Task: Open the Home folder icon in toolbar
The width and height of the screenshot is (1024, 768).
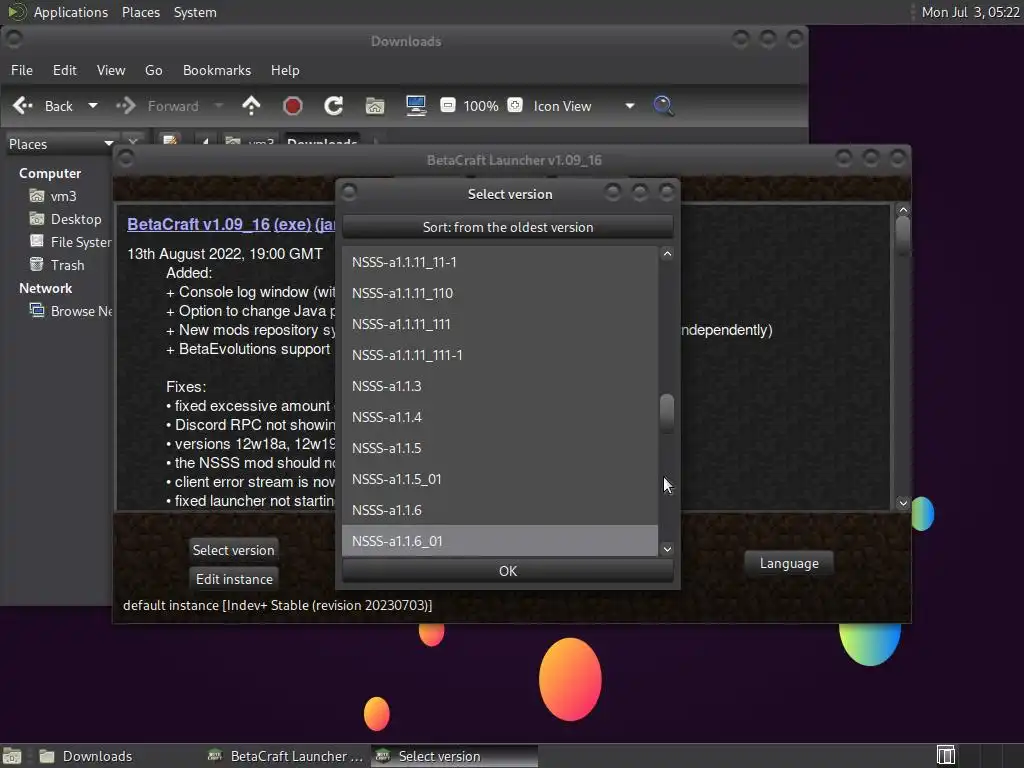Action: 375,106
